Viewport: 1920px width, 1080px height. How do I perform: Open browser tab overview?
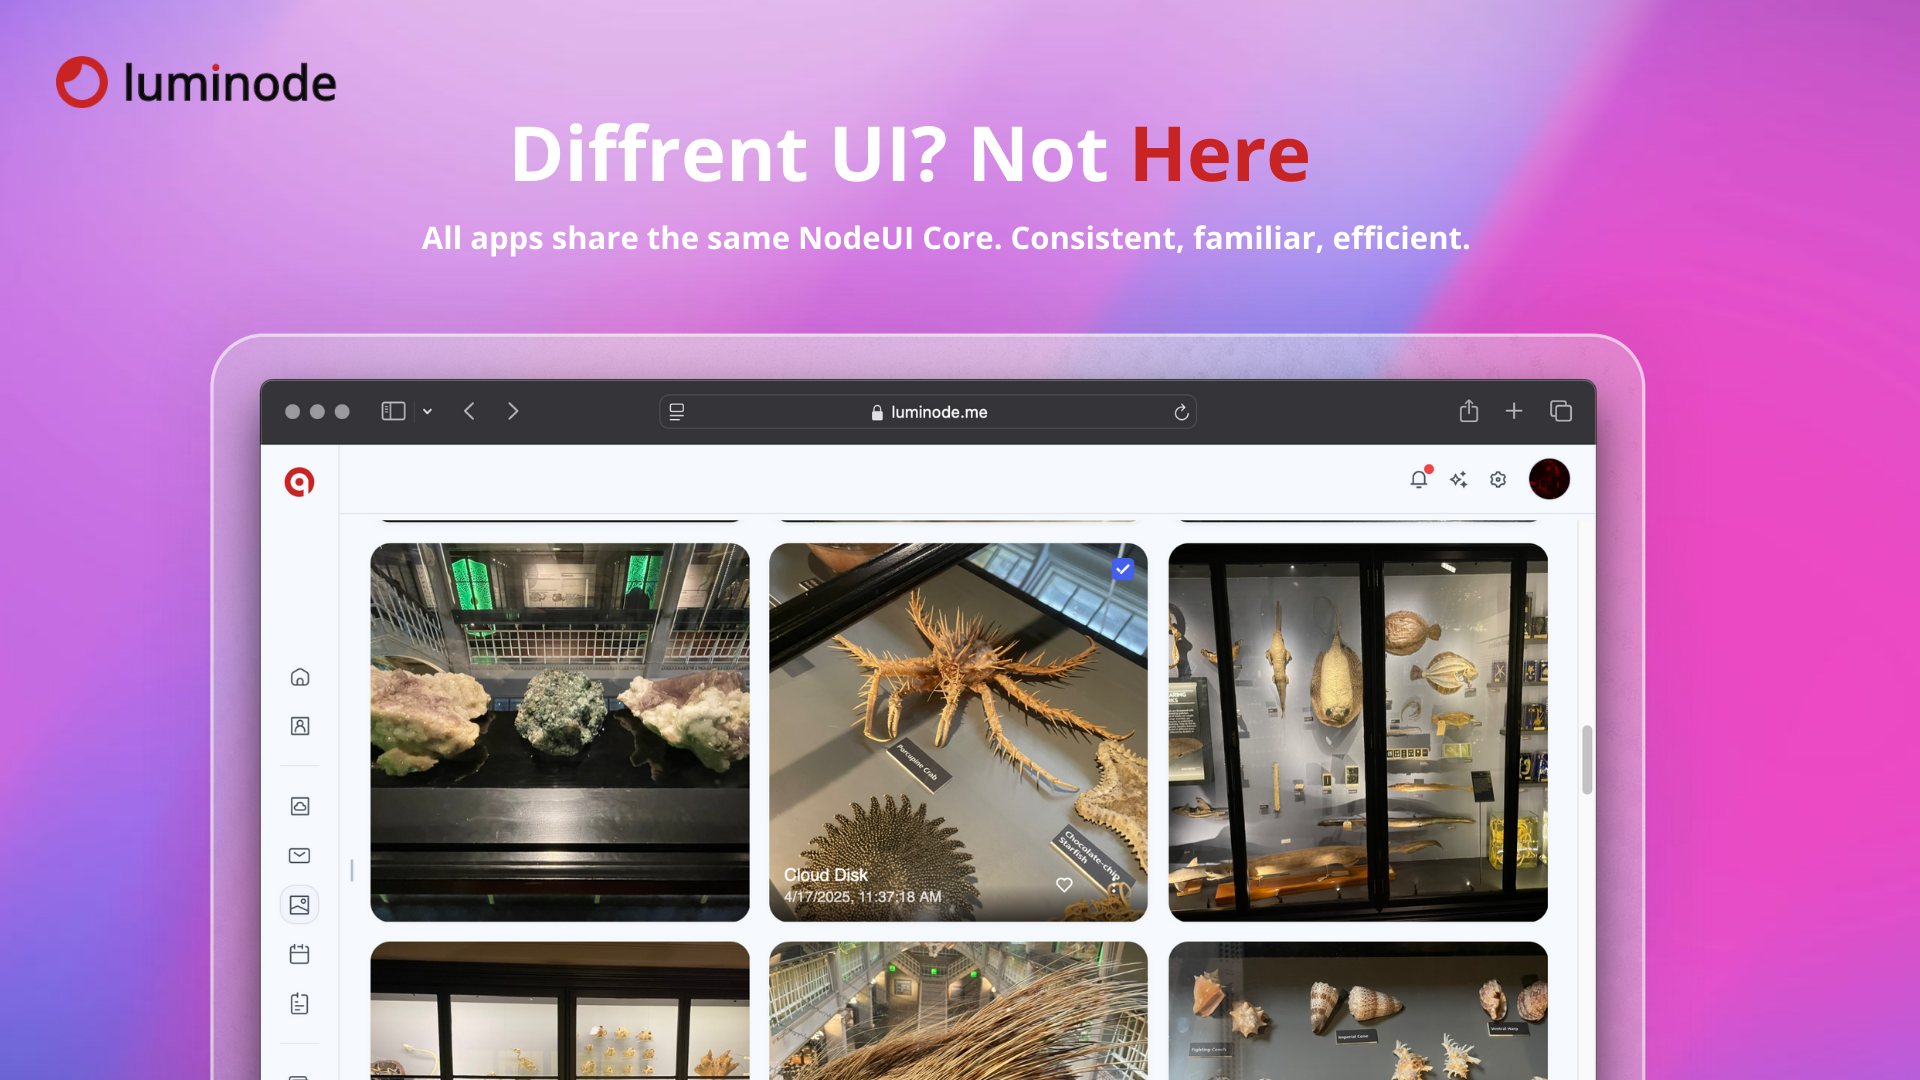pos(1561,412)
